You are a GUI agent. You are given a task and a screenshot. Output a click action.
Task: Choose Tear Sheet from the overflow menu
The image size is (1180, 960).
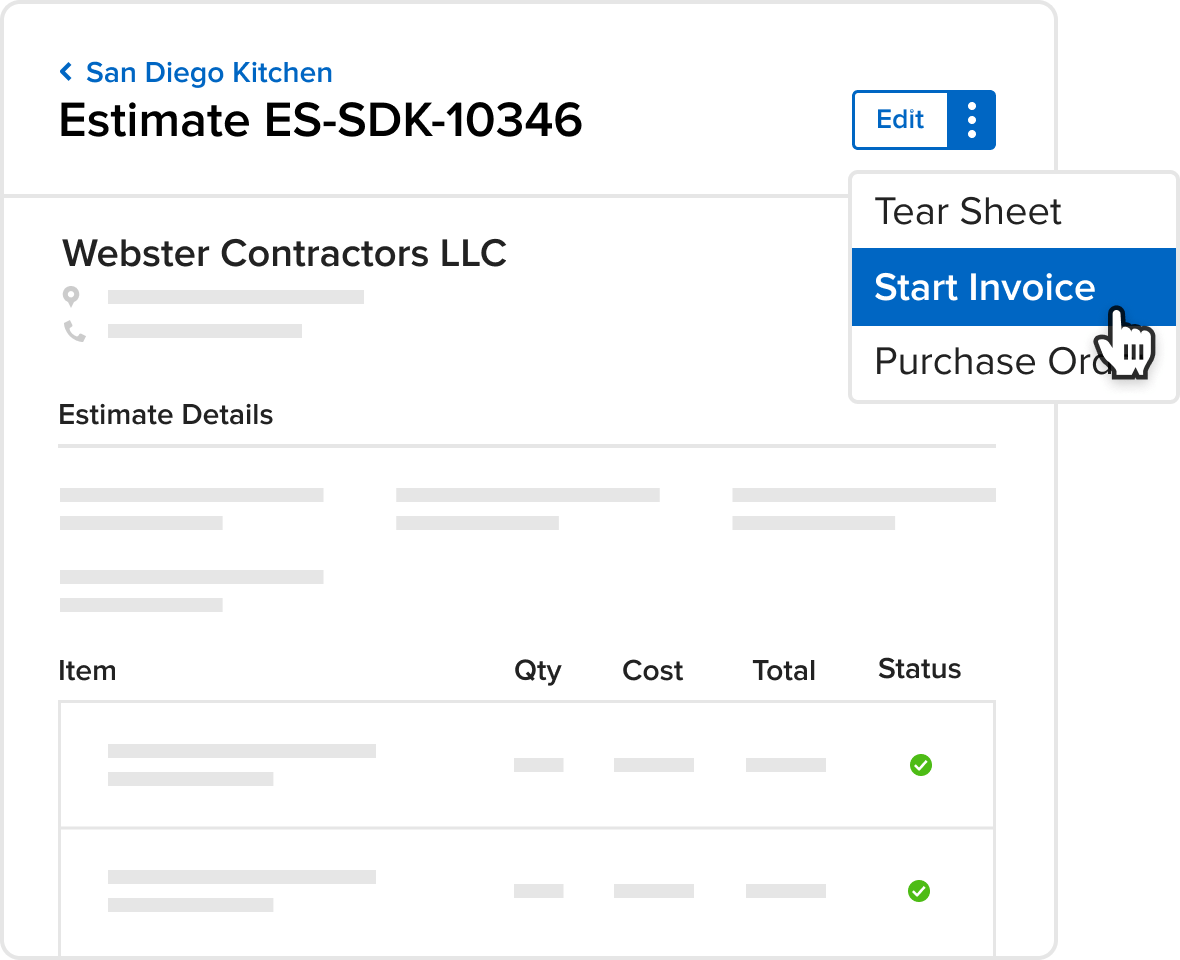[967, 211]
